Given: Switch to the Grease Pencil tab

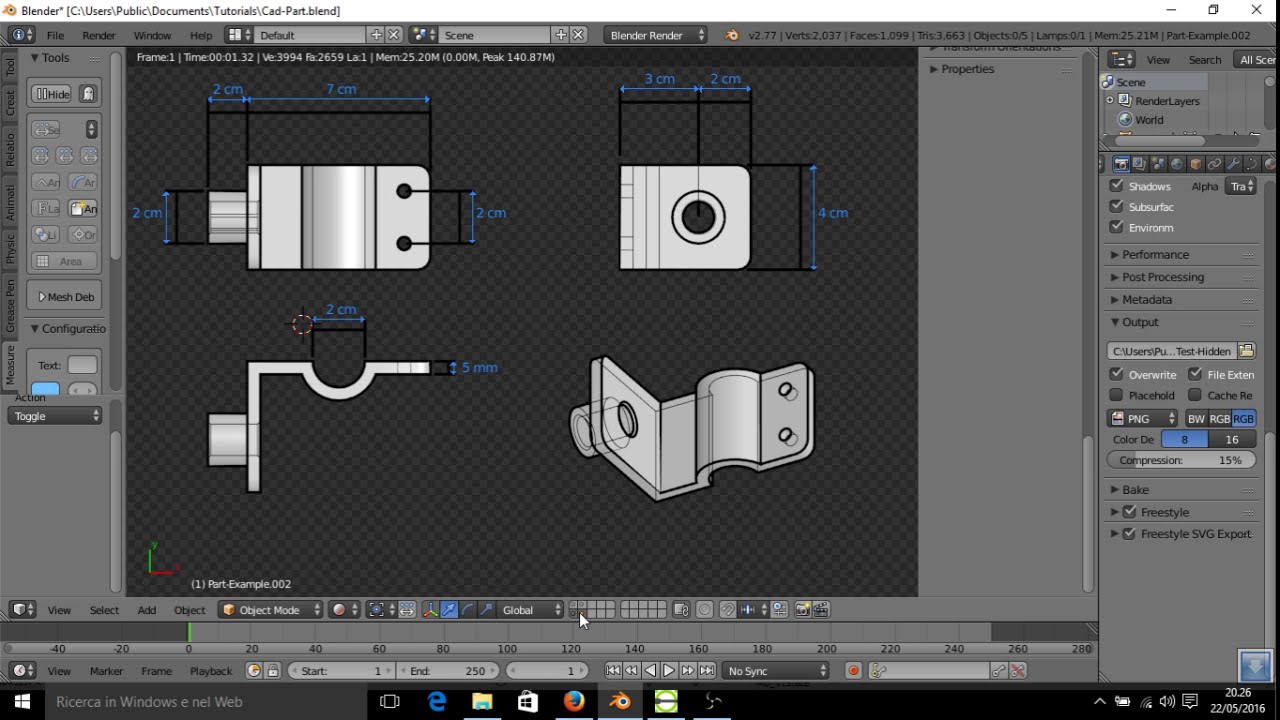Looking at the screenshot, I should pyautogui.click(x=11, y=305).
